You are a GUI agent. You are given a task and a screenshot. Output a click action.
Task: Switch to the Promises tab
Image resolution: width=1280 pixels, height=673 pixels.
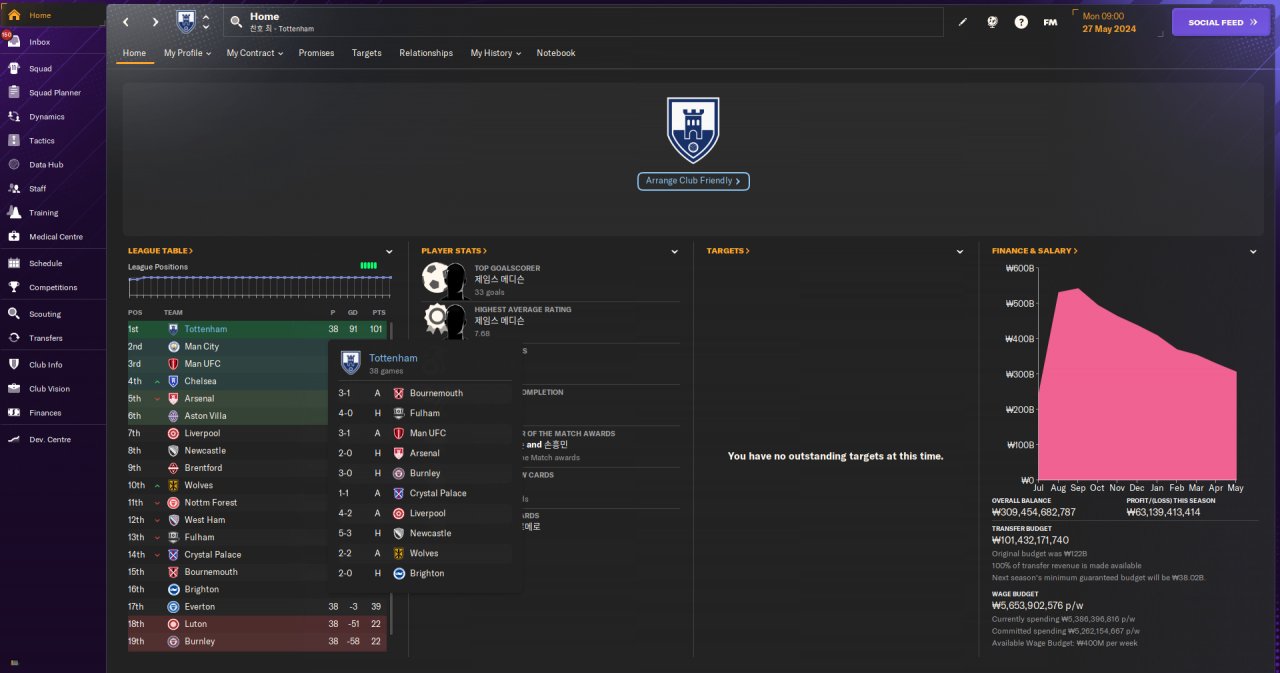[316, 53]
